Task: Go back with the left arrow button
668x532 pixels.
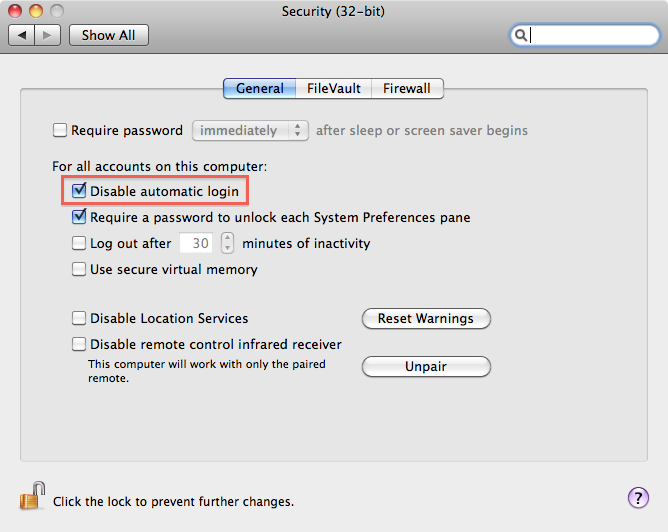Action: [x=22, y=35]
